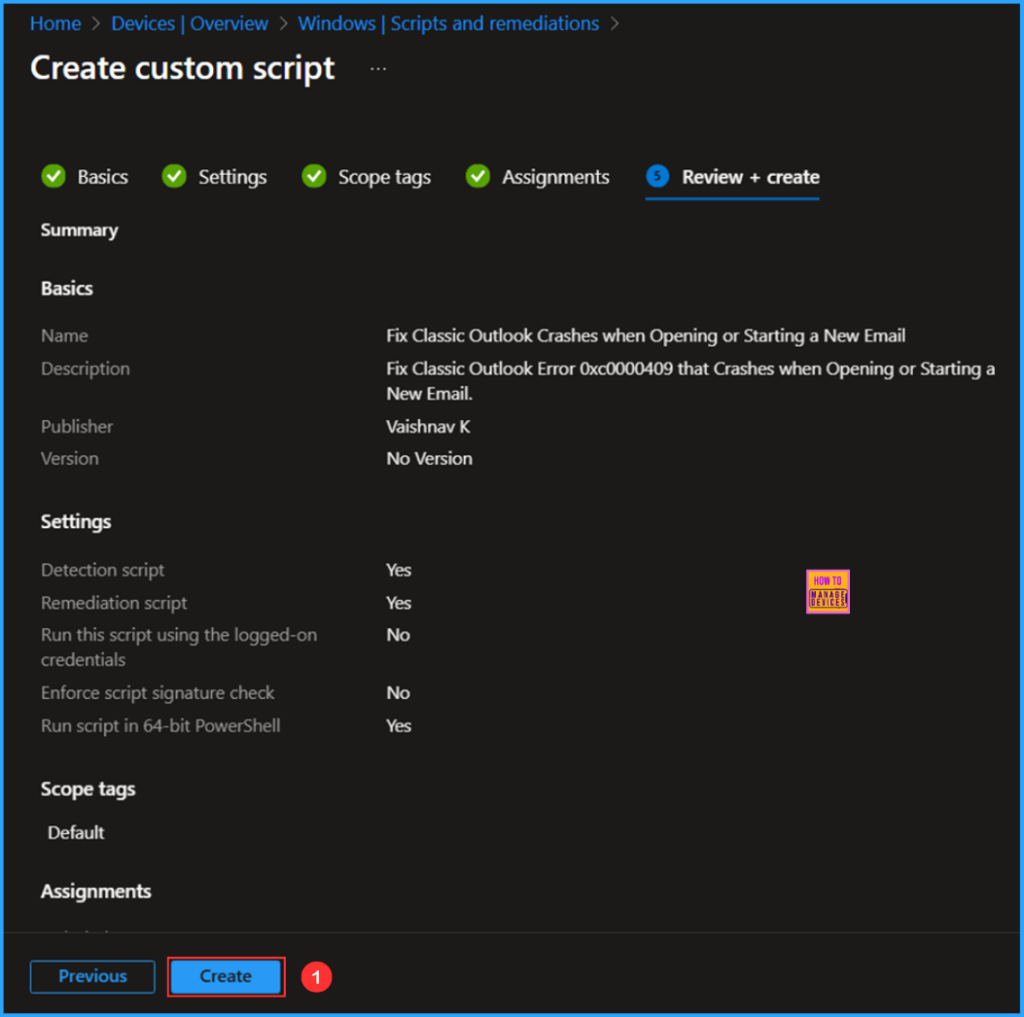Click the green checkmark icon next to Basics

click(54, 176)
